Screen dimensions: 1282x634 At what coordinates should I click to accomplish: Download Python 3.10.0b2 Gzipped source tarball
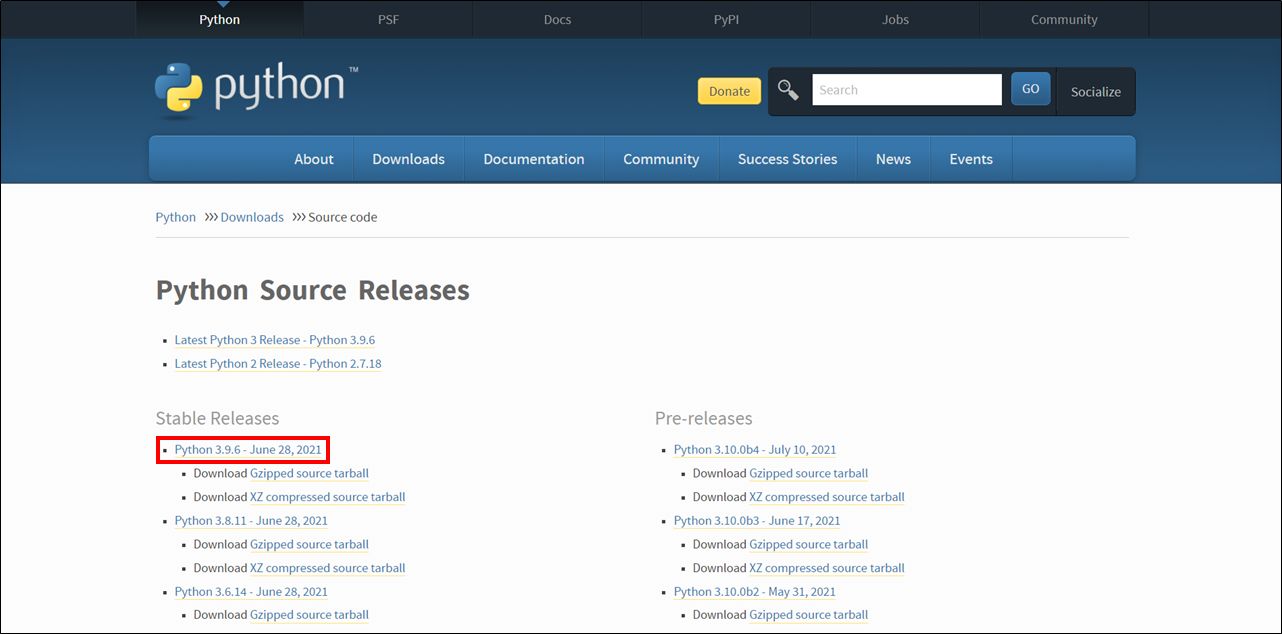point(808,615)
